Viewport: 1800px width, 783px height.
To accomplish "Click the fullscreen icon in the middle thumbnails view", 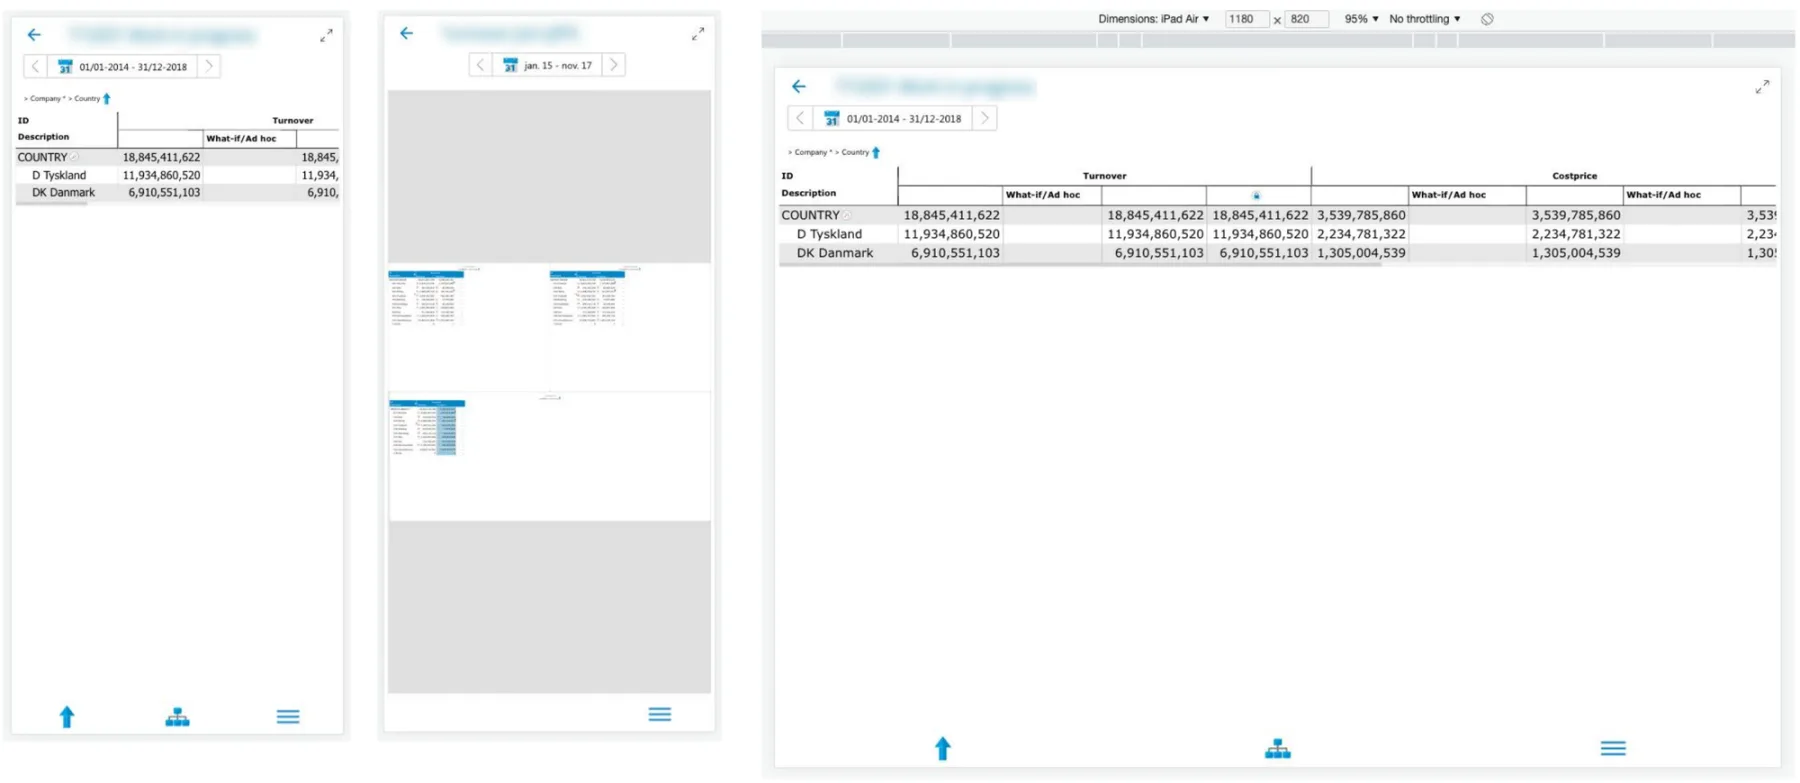I will tap(698, 34).
